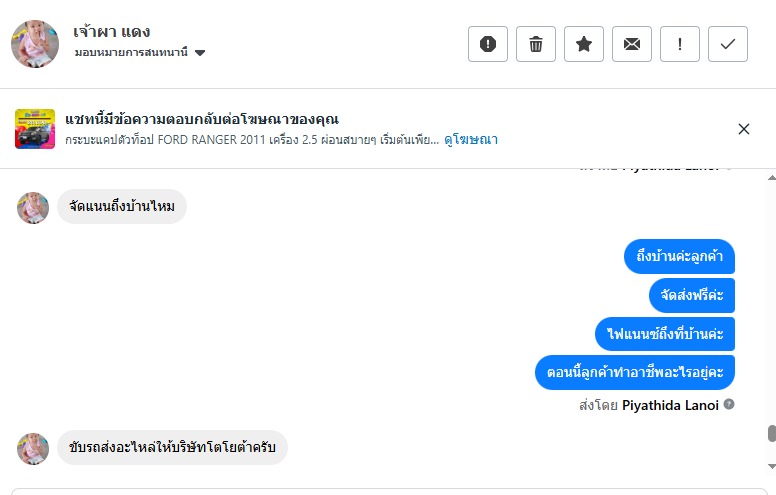Click the scrollbar up arrow
776x495 pixels.
[x=771, y=177]
